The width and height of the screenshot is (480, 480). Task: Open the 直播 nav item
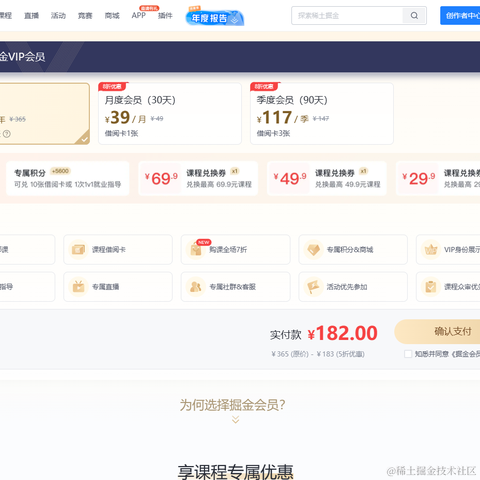click(x=31, y=15)
